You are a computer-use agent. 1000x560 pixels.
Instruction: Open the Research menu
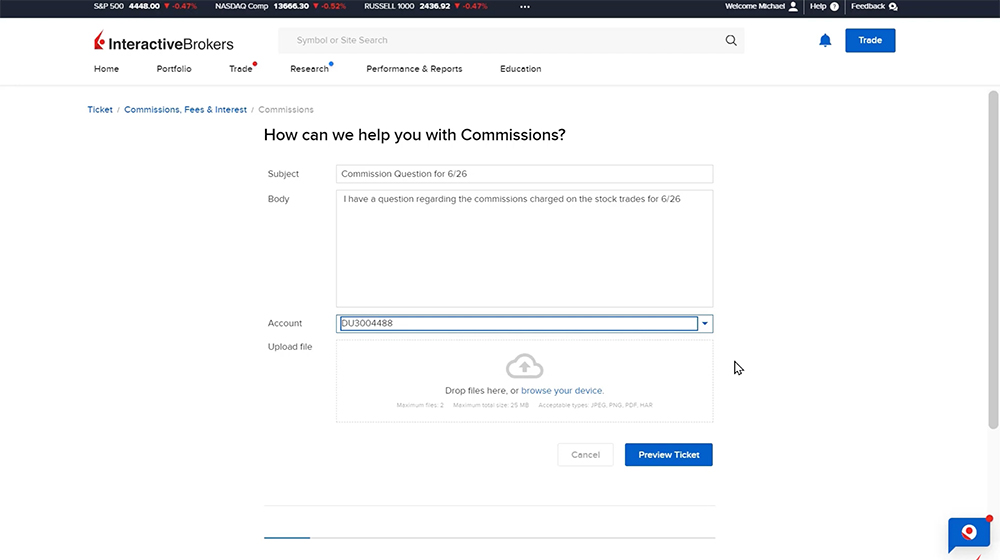[309, 69]
